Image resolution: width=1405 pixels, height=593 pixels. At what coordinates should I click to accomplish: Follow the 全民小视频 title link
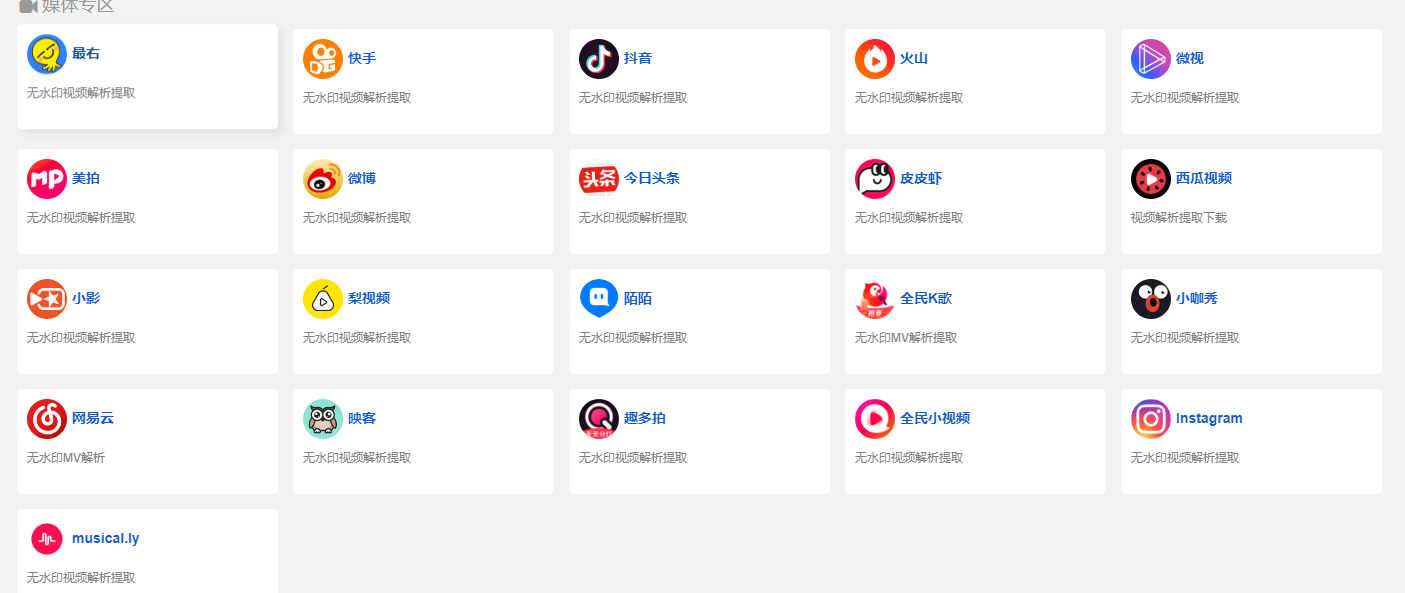(935, 418)
